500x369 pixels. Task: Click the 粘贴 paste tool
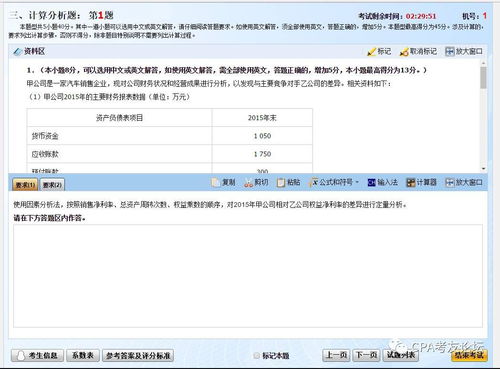tap(289, 182)
